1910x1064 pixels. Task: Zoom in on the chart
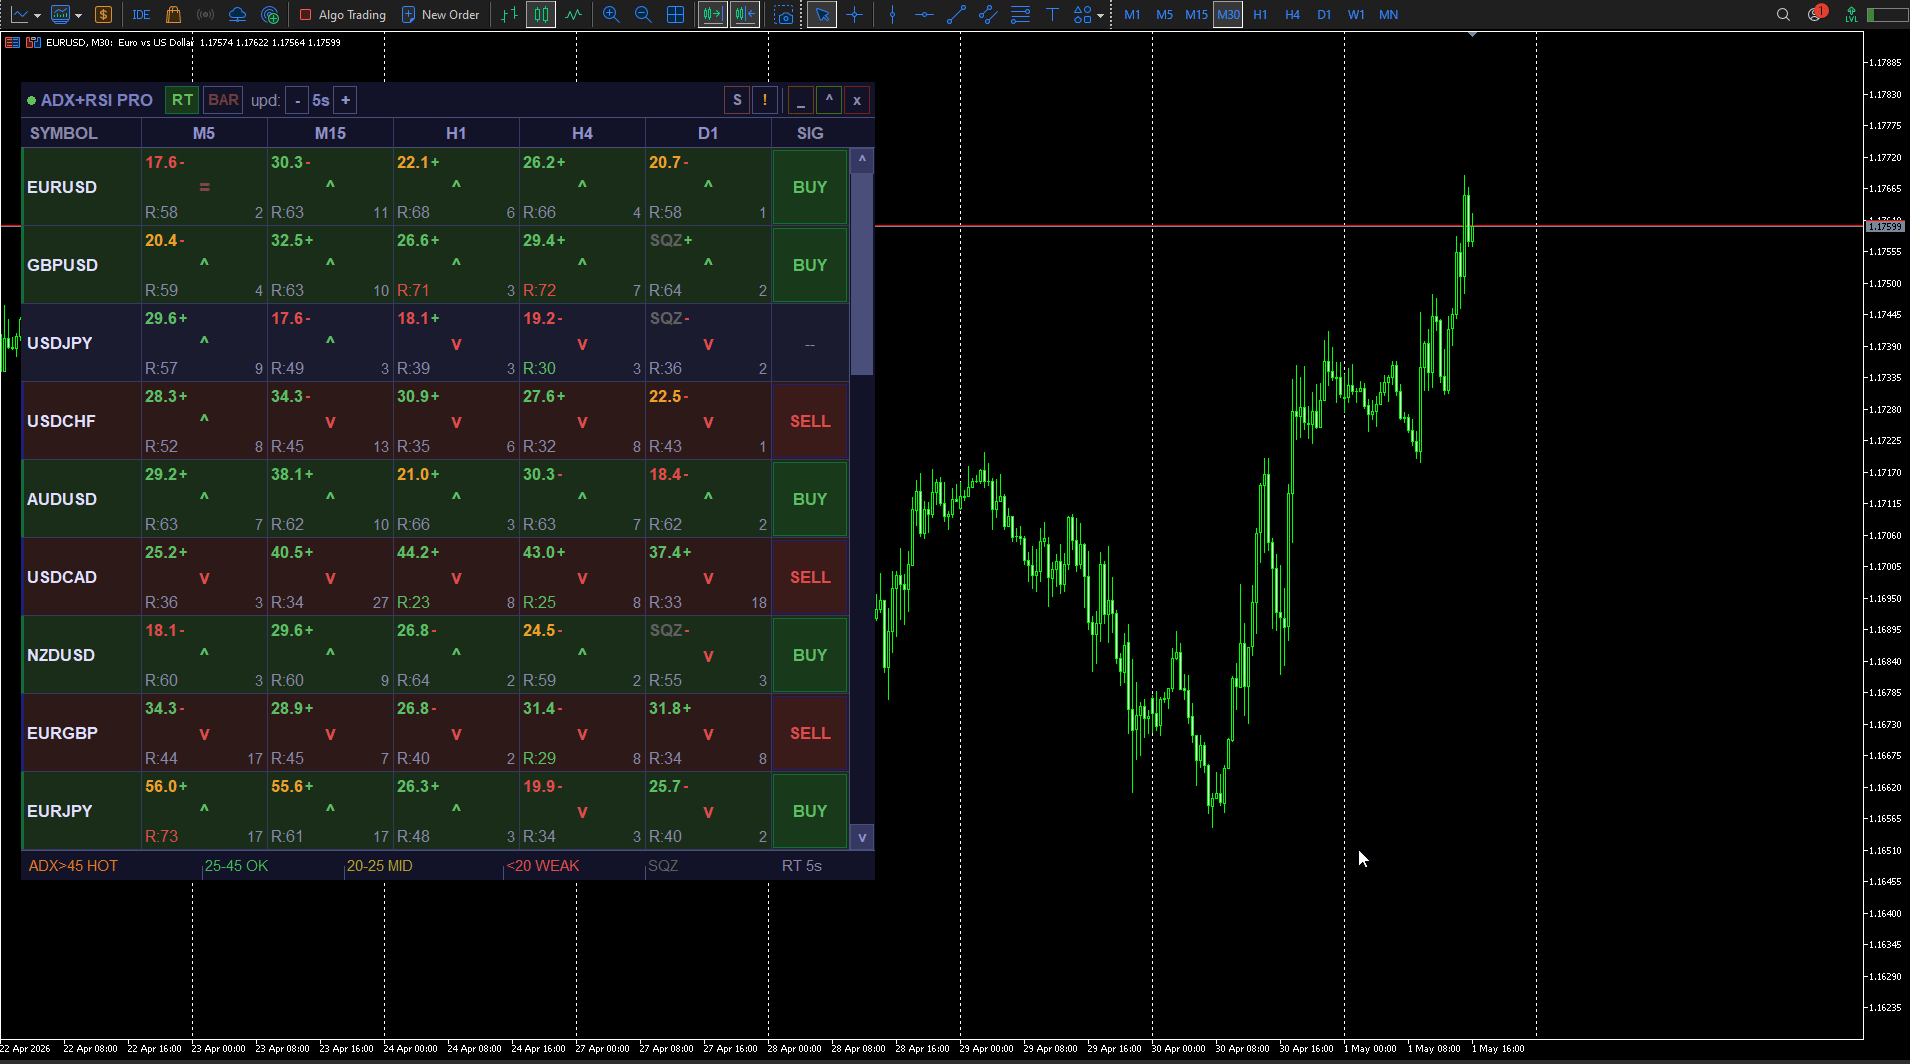click(x=611, y=15)
